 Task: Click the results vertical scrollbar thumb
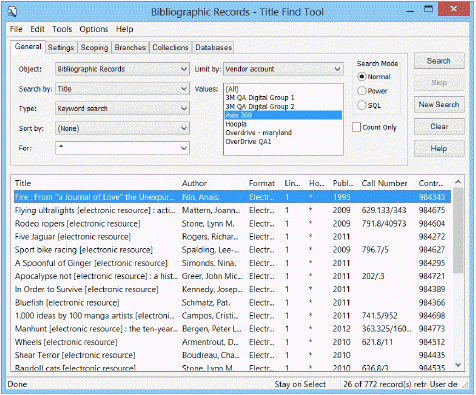pos(458,230)
